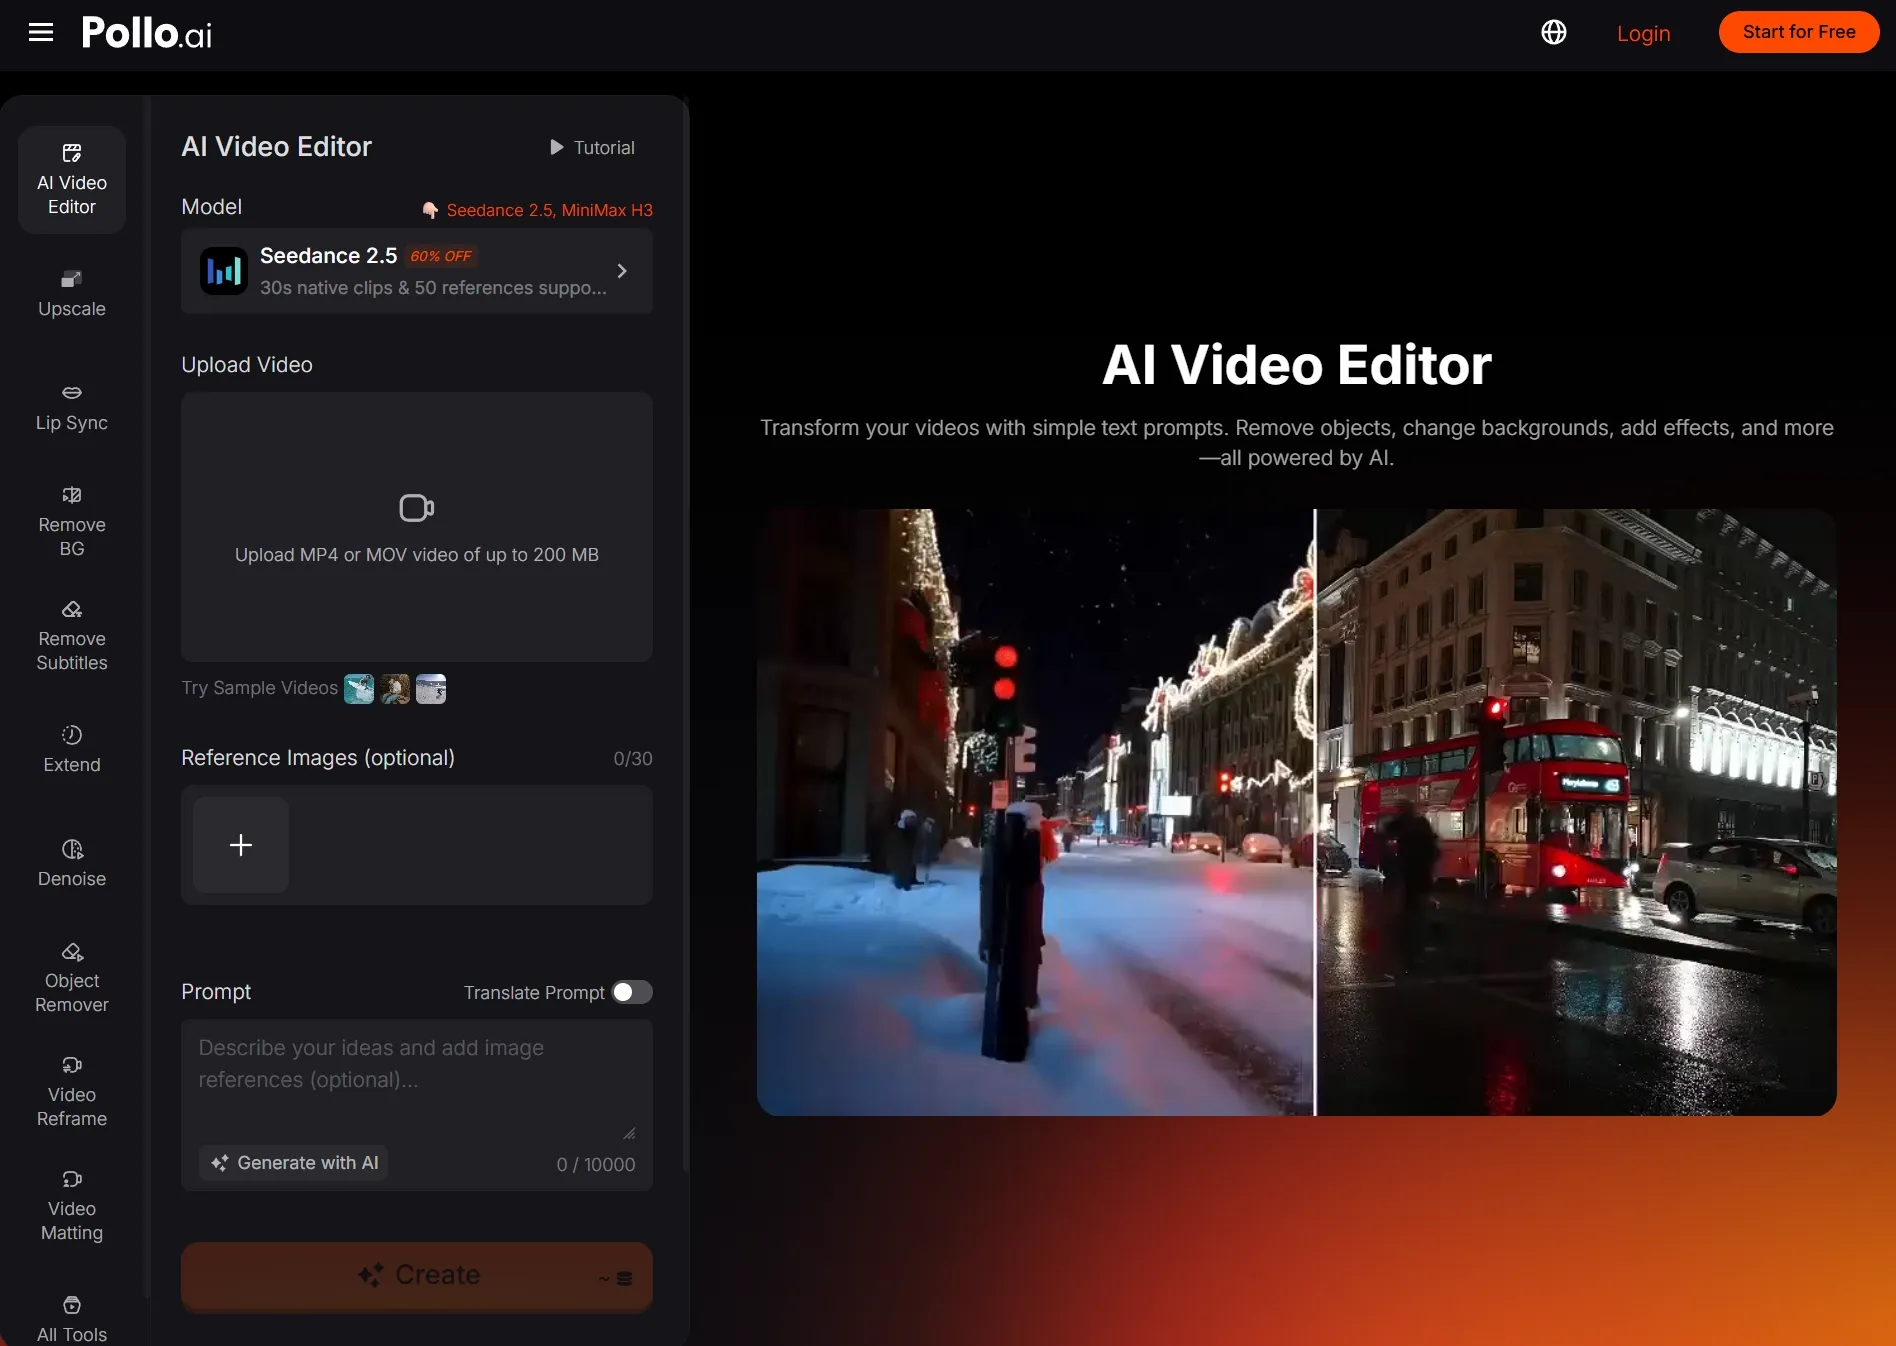Viewport: 1896px width, 1346px height.
Task: Open the Video Reframe tool
Action: (72, 1092)
